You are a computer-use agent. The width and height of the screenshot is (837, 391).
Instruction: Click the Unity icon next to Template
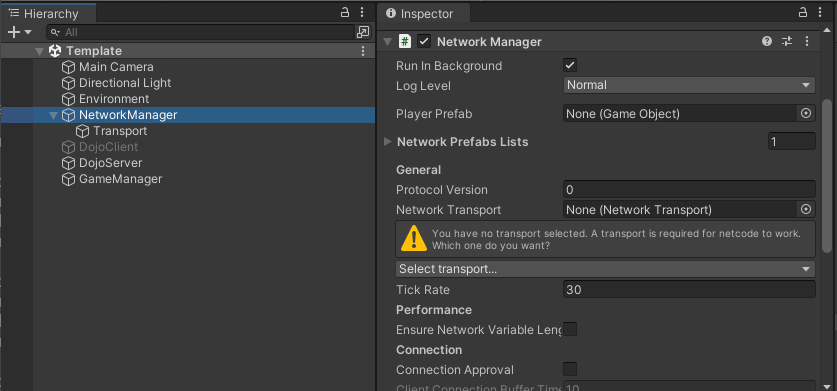pos(54,51)
